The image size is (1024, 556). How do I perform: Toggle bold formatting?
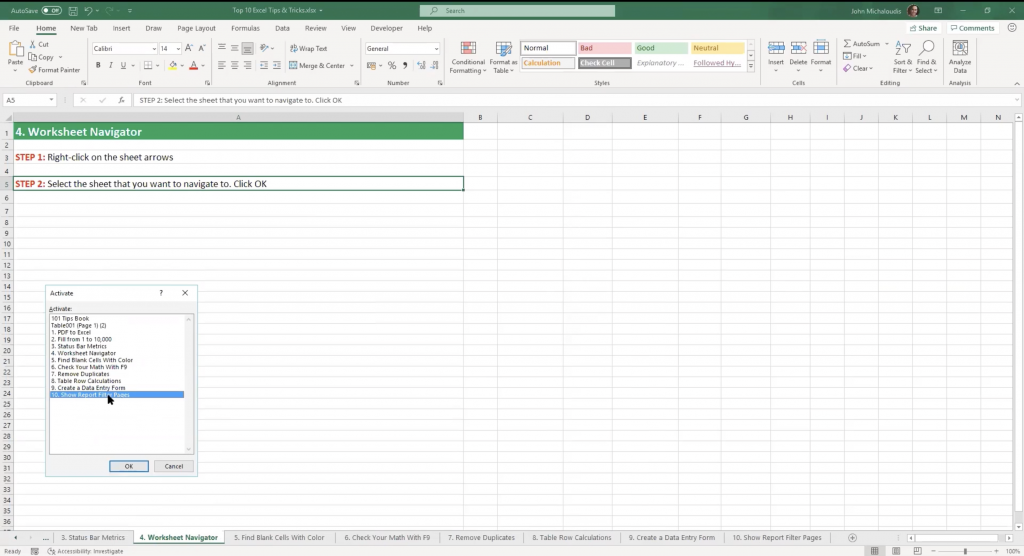click(x=98, y=65)
